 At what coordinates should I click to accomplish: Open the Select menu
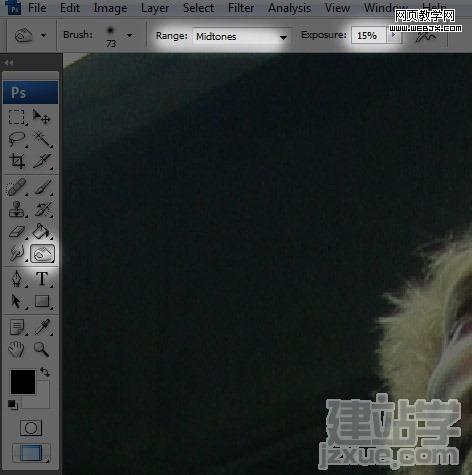[x=199, y=8]
